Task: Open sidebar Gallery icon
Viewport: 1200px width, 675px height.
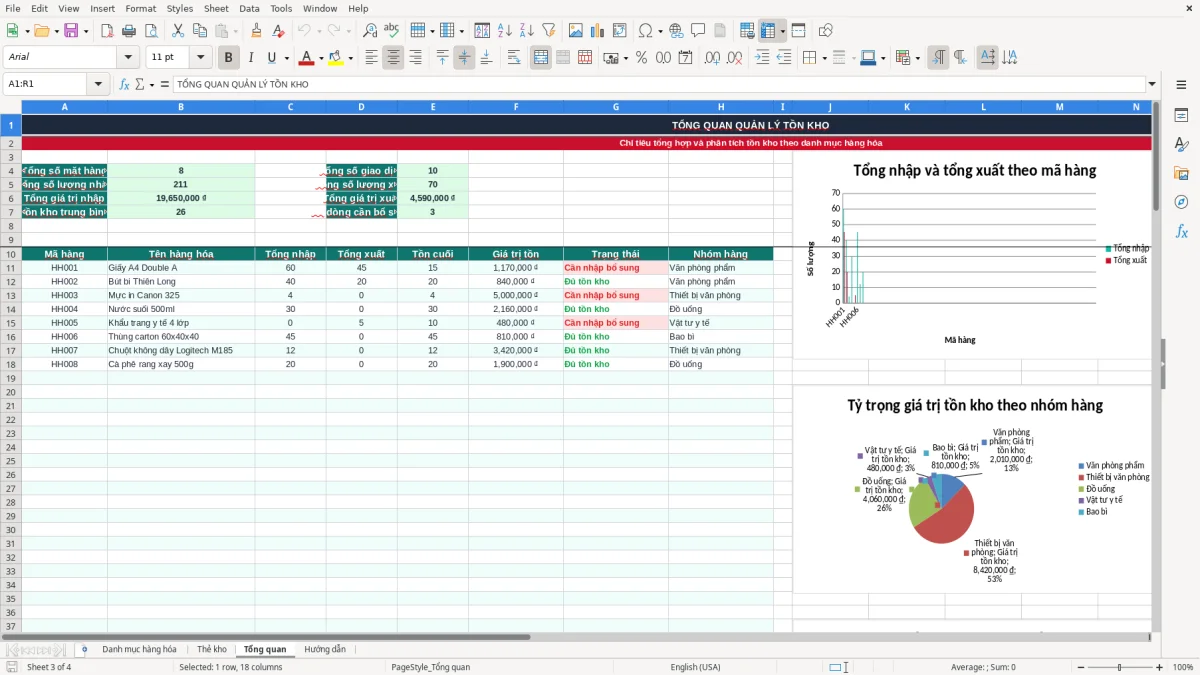Action: click(1181, 173)
